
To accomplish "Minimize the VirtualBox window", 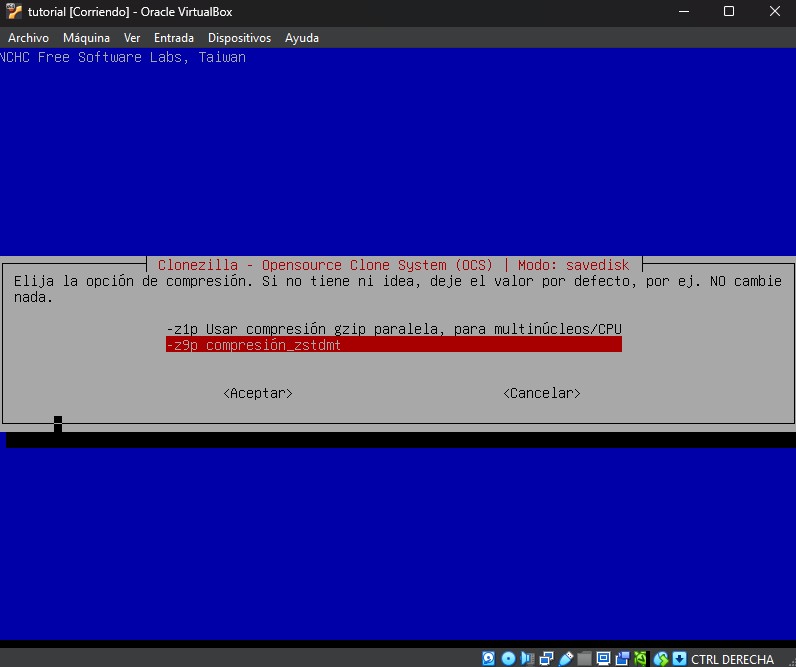I will tap(684, 11).
